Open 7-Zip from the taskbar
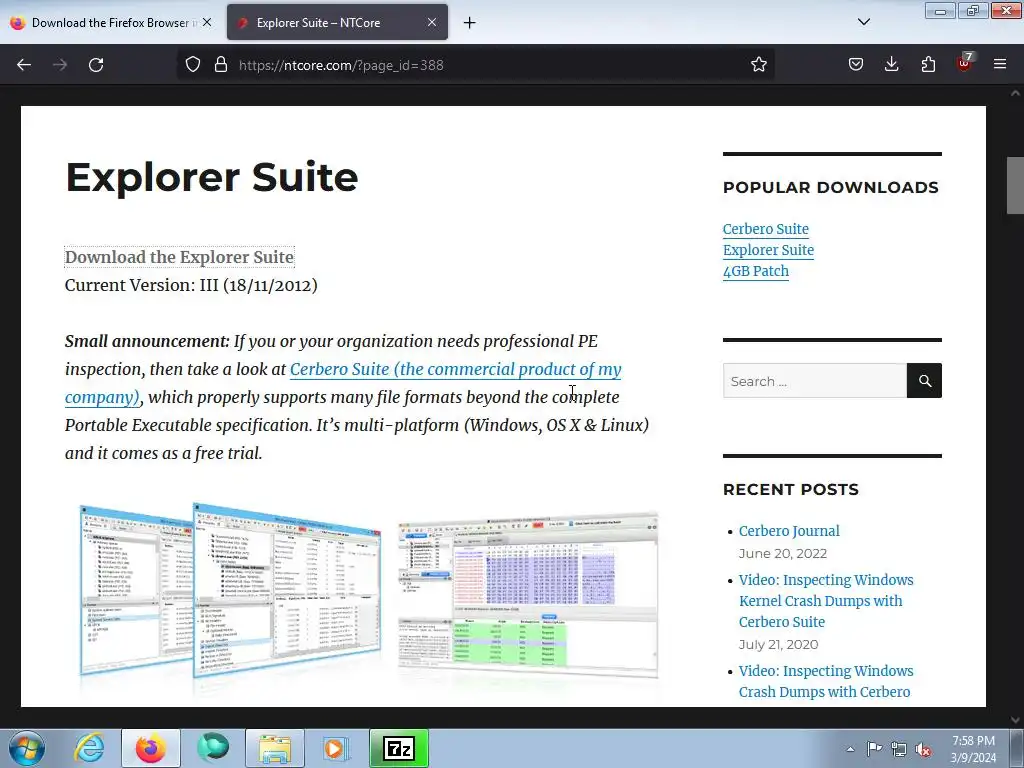The height and width of the screenshot is (768, 1024). pyautogui.click(x=399, y=748)
